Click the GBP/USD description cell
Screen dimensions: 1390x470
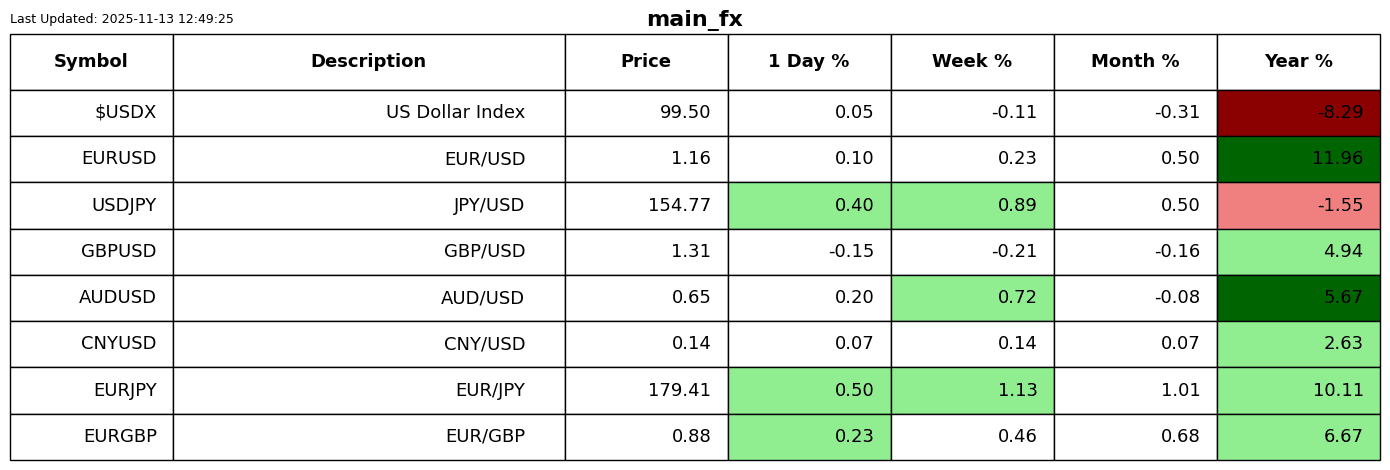tap(368, 252)
